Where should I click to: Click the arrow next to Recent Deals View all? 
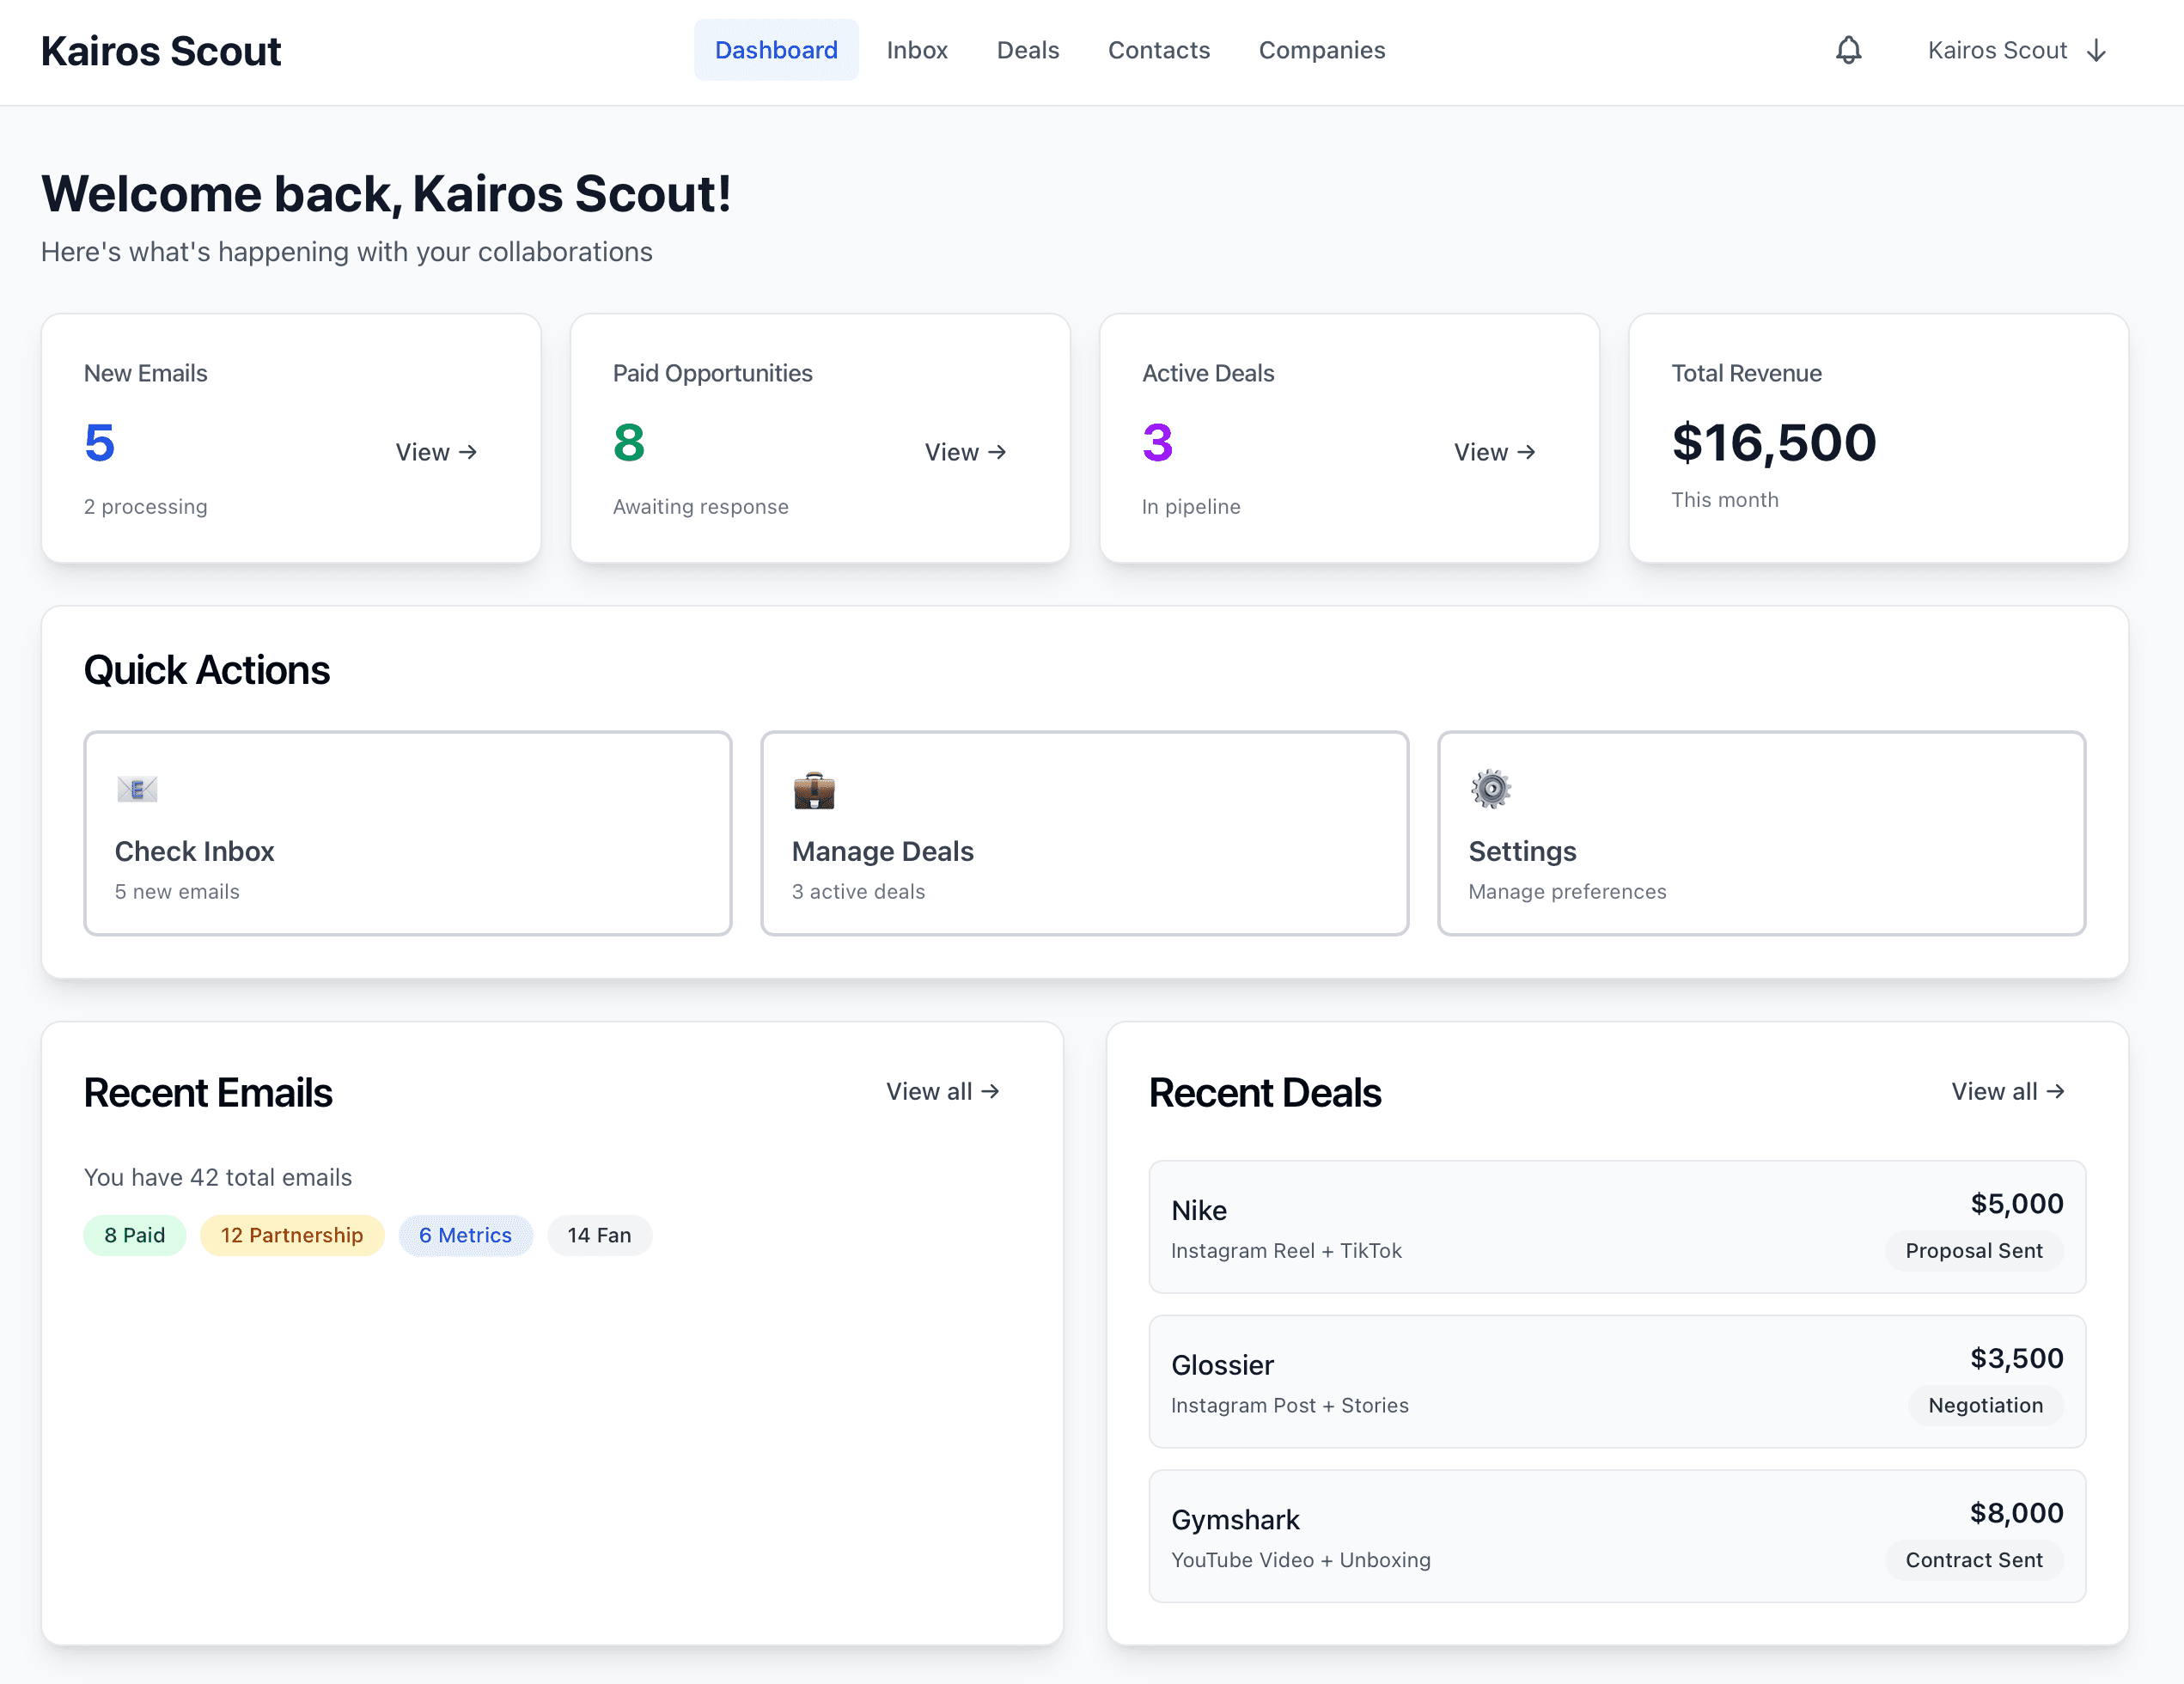[x=2056, y=1091]
